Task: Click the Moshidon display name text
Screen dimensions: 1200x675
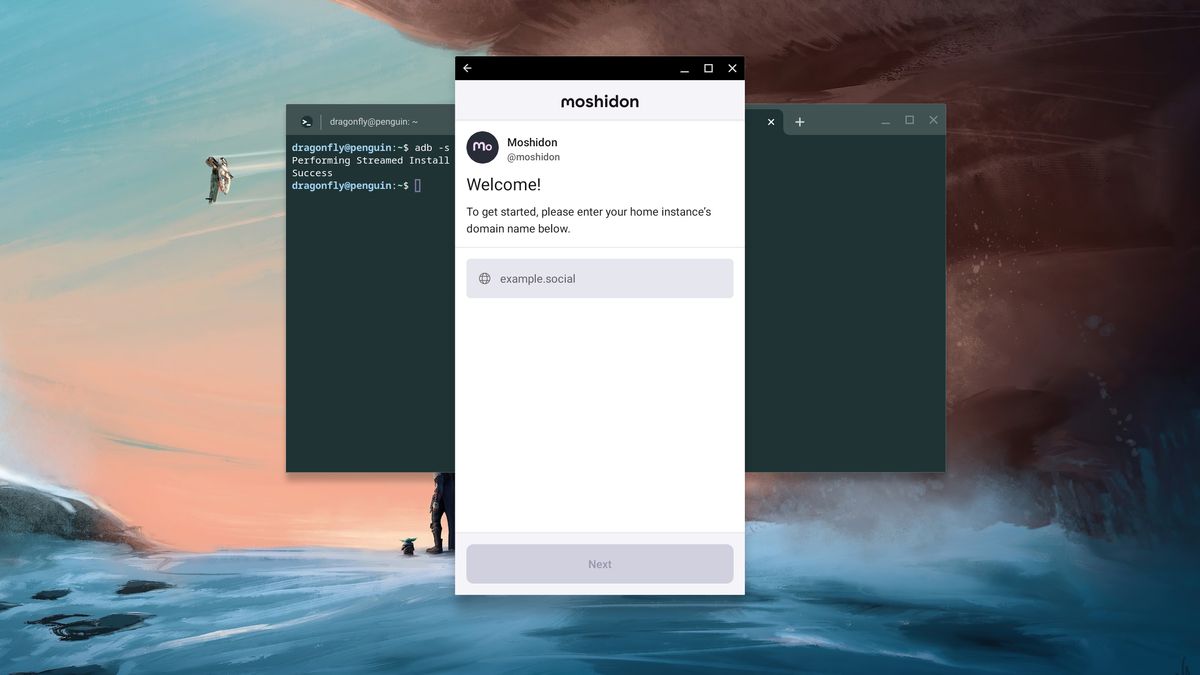Action: [532, 141]
